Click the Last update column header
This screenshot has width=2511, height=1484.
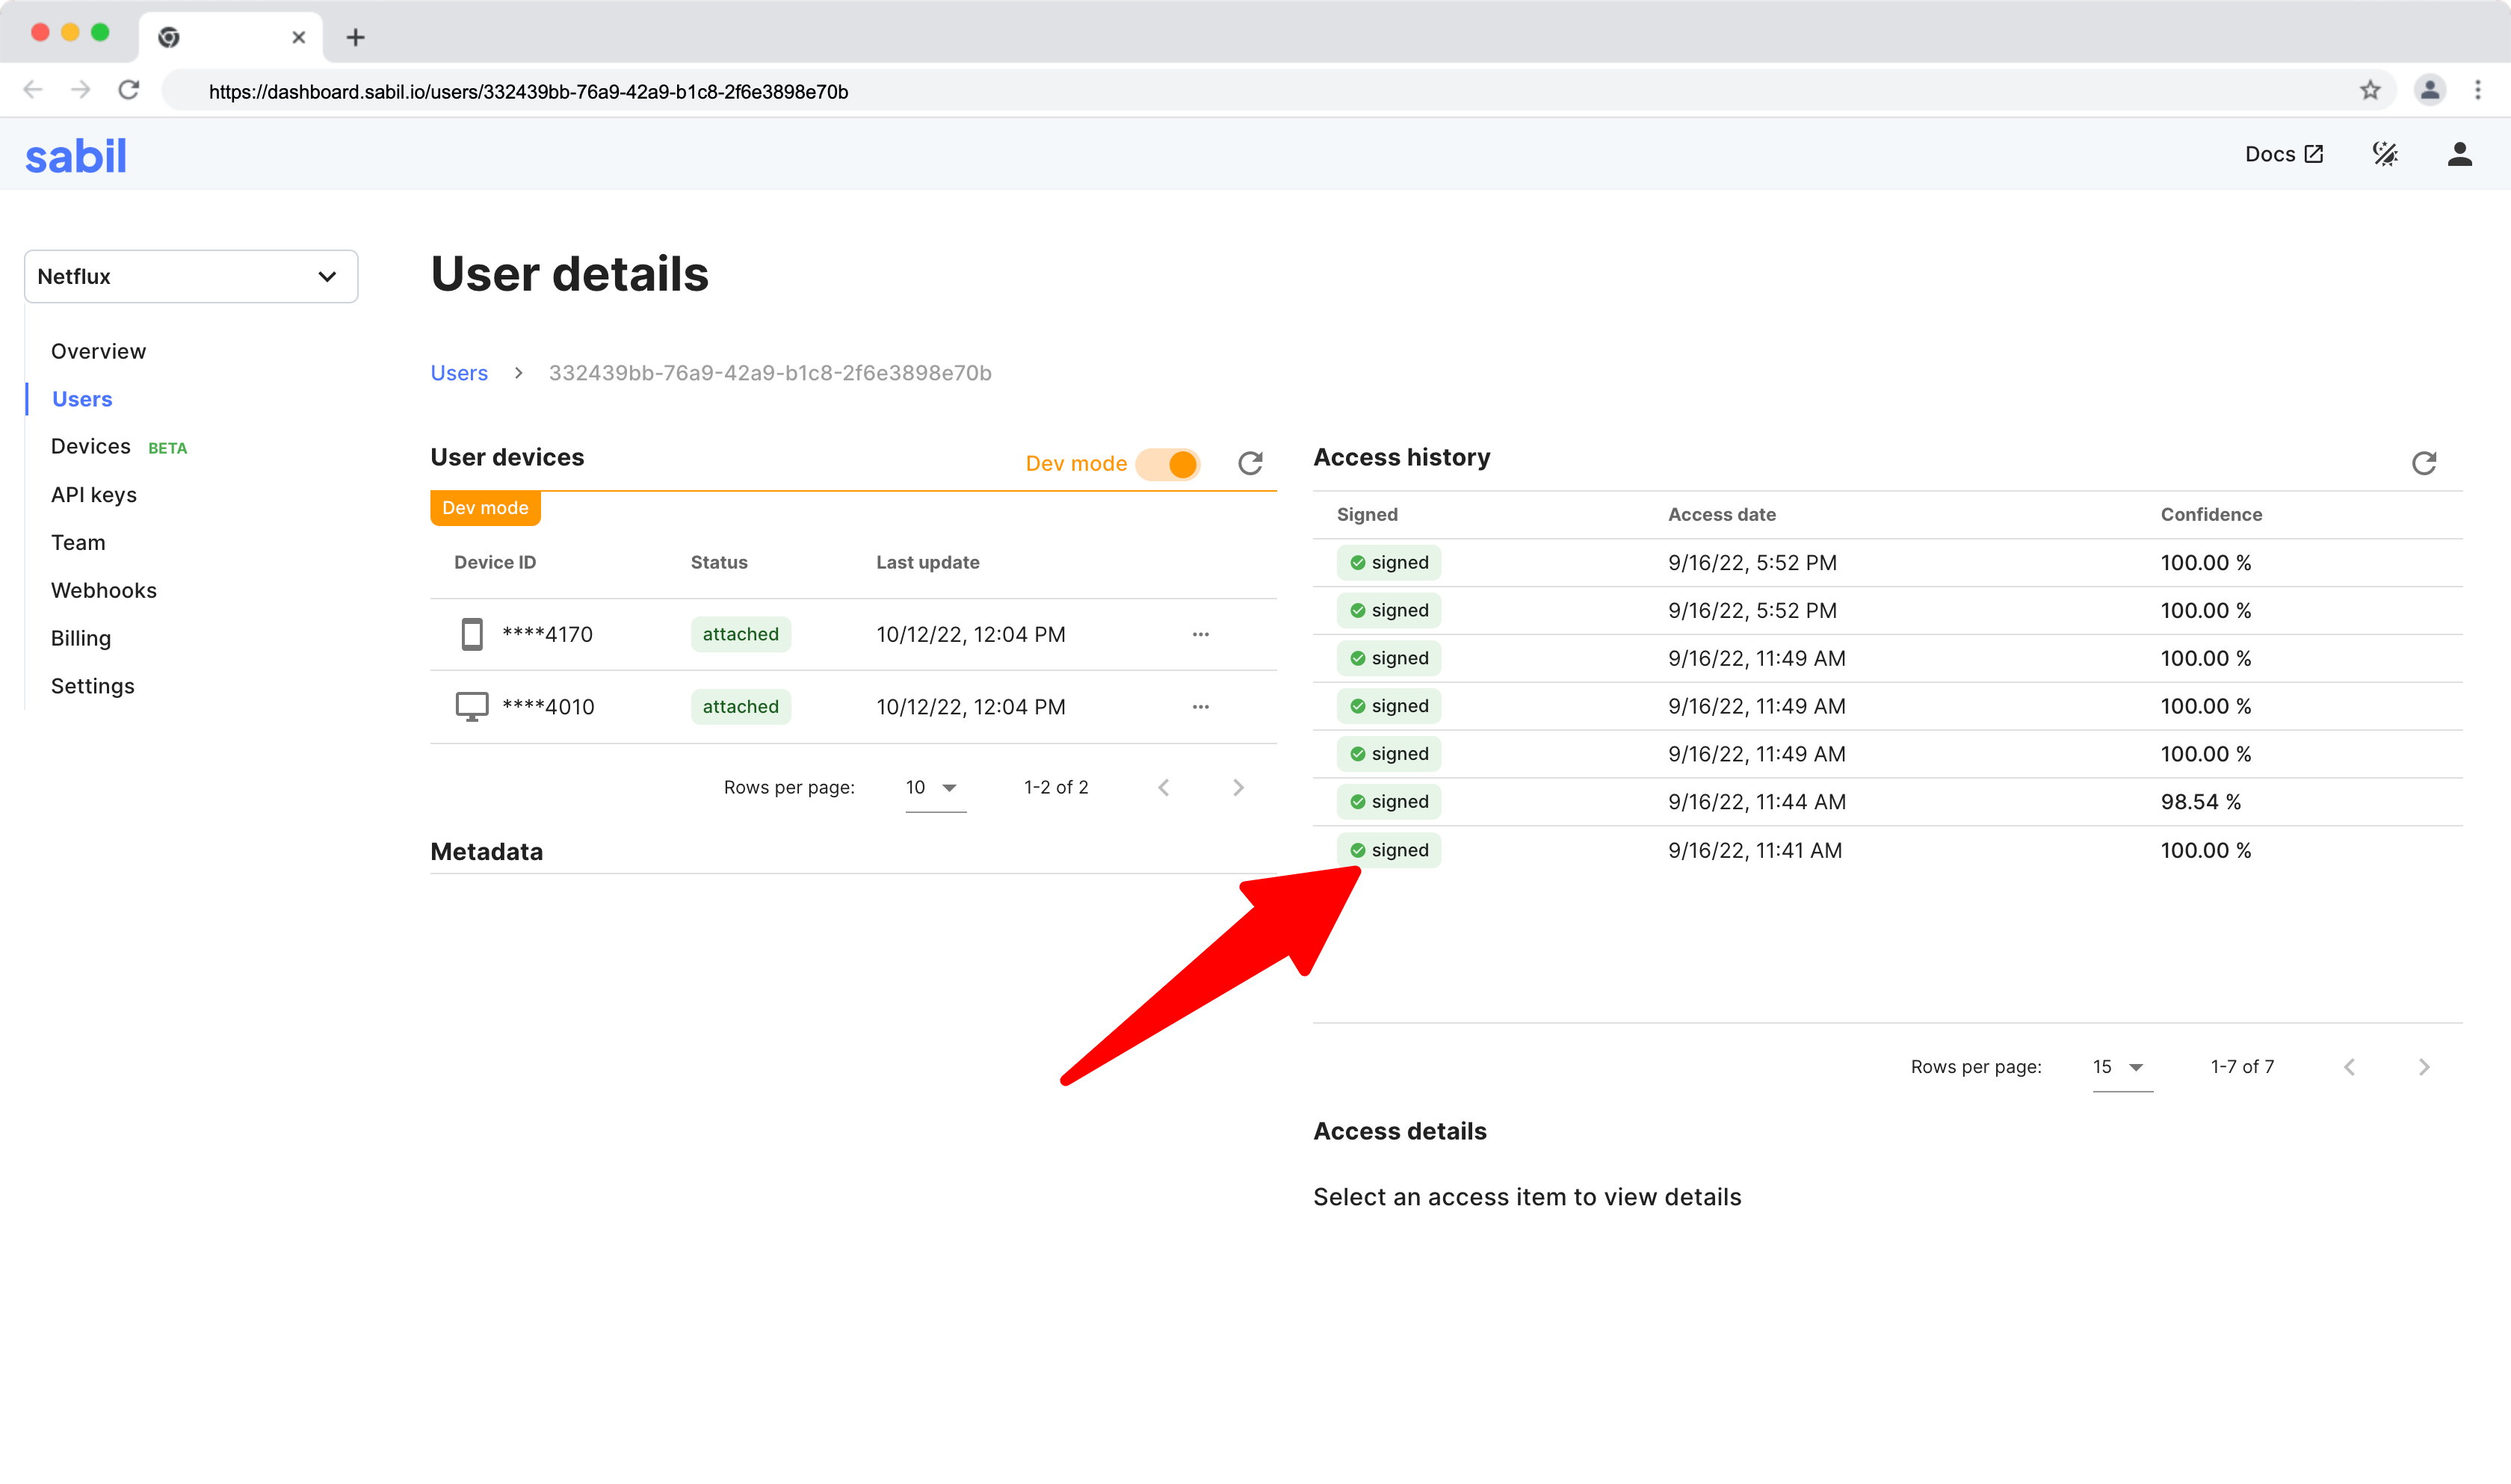[927, 562]
